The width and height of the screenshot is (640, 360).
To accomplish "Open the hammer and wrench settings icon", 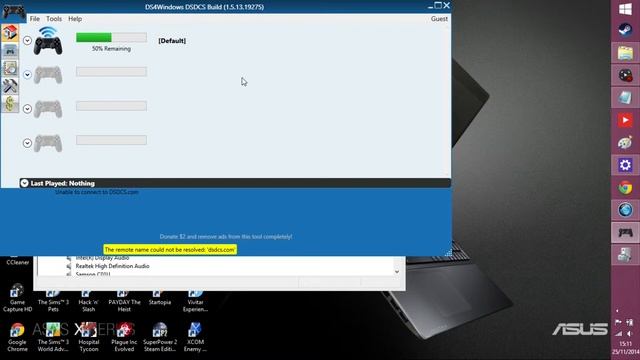I will point(10,86).
